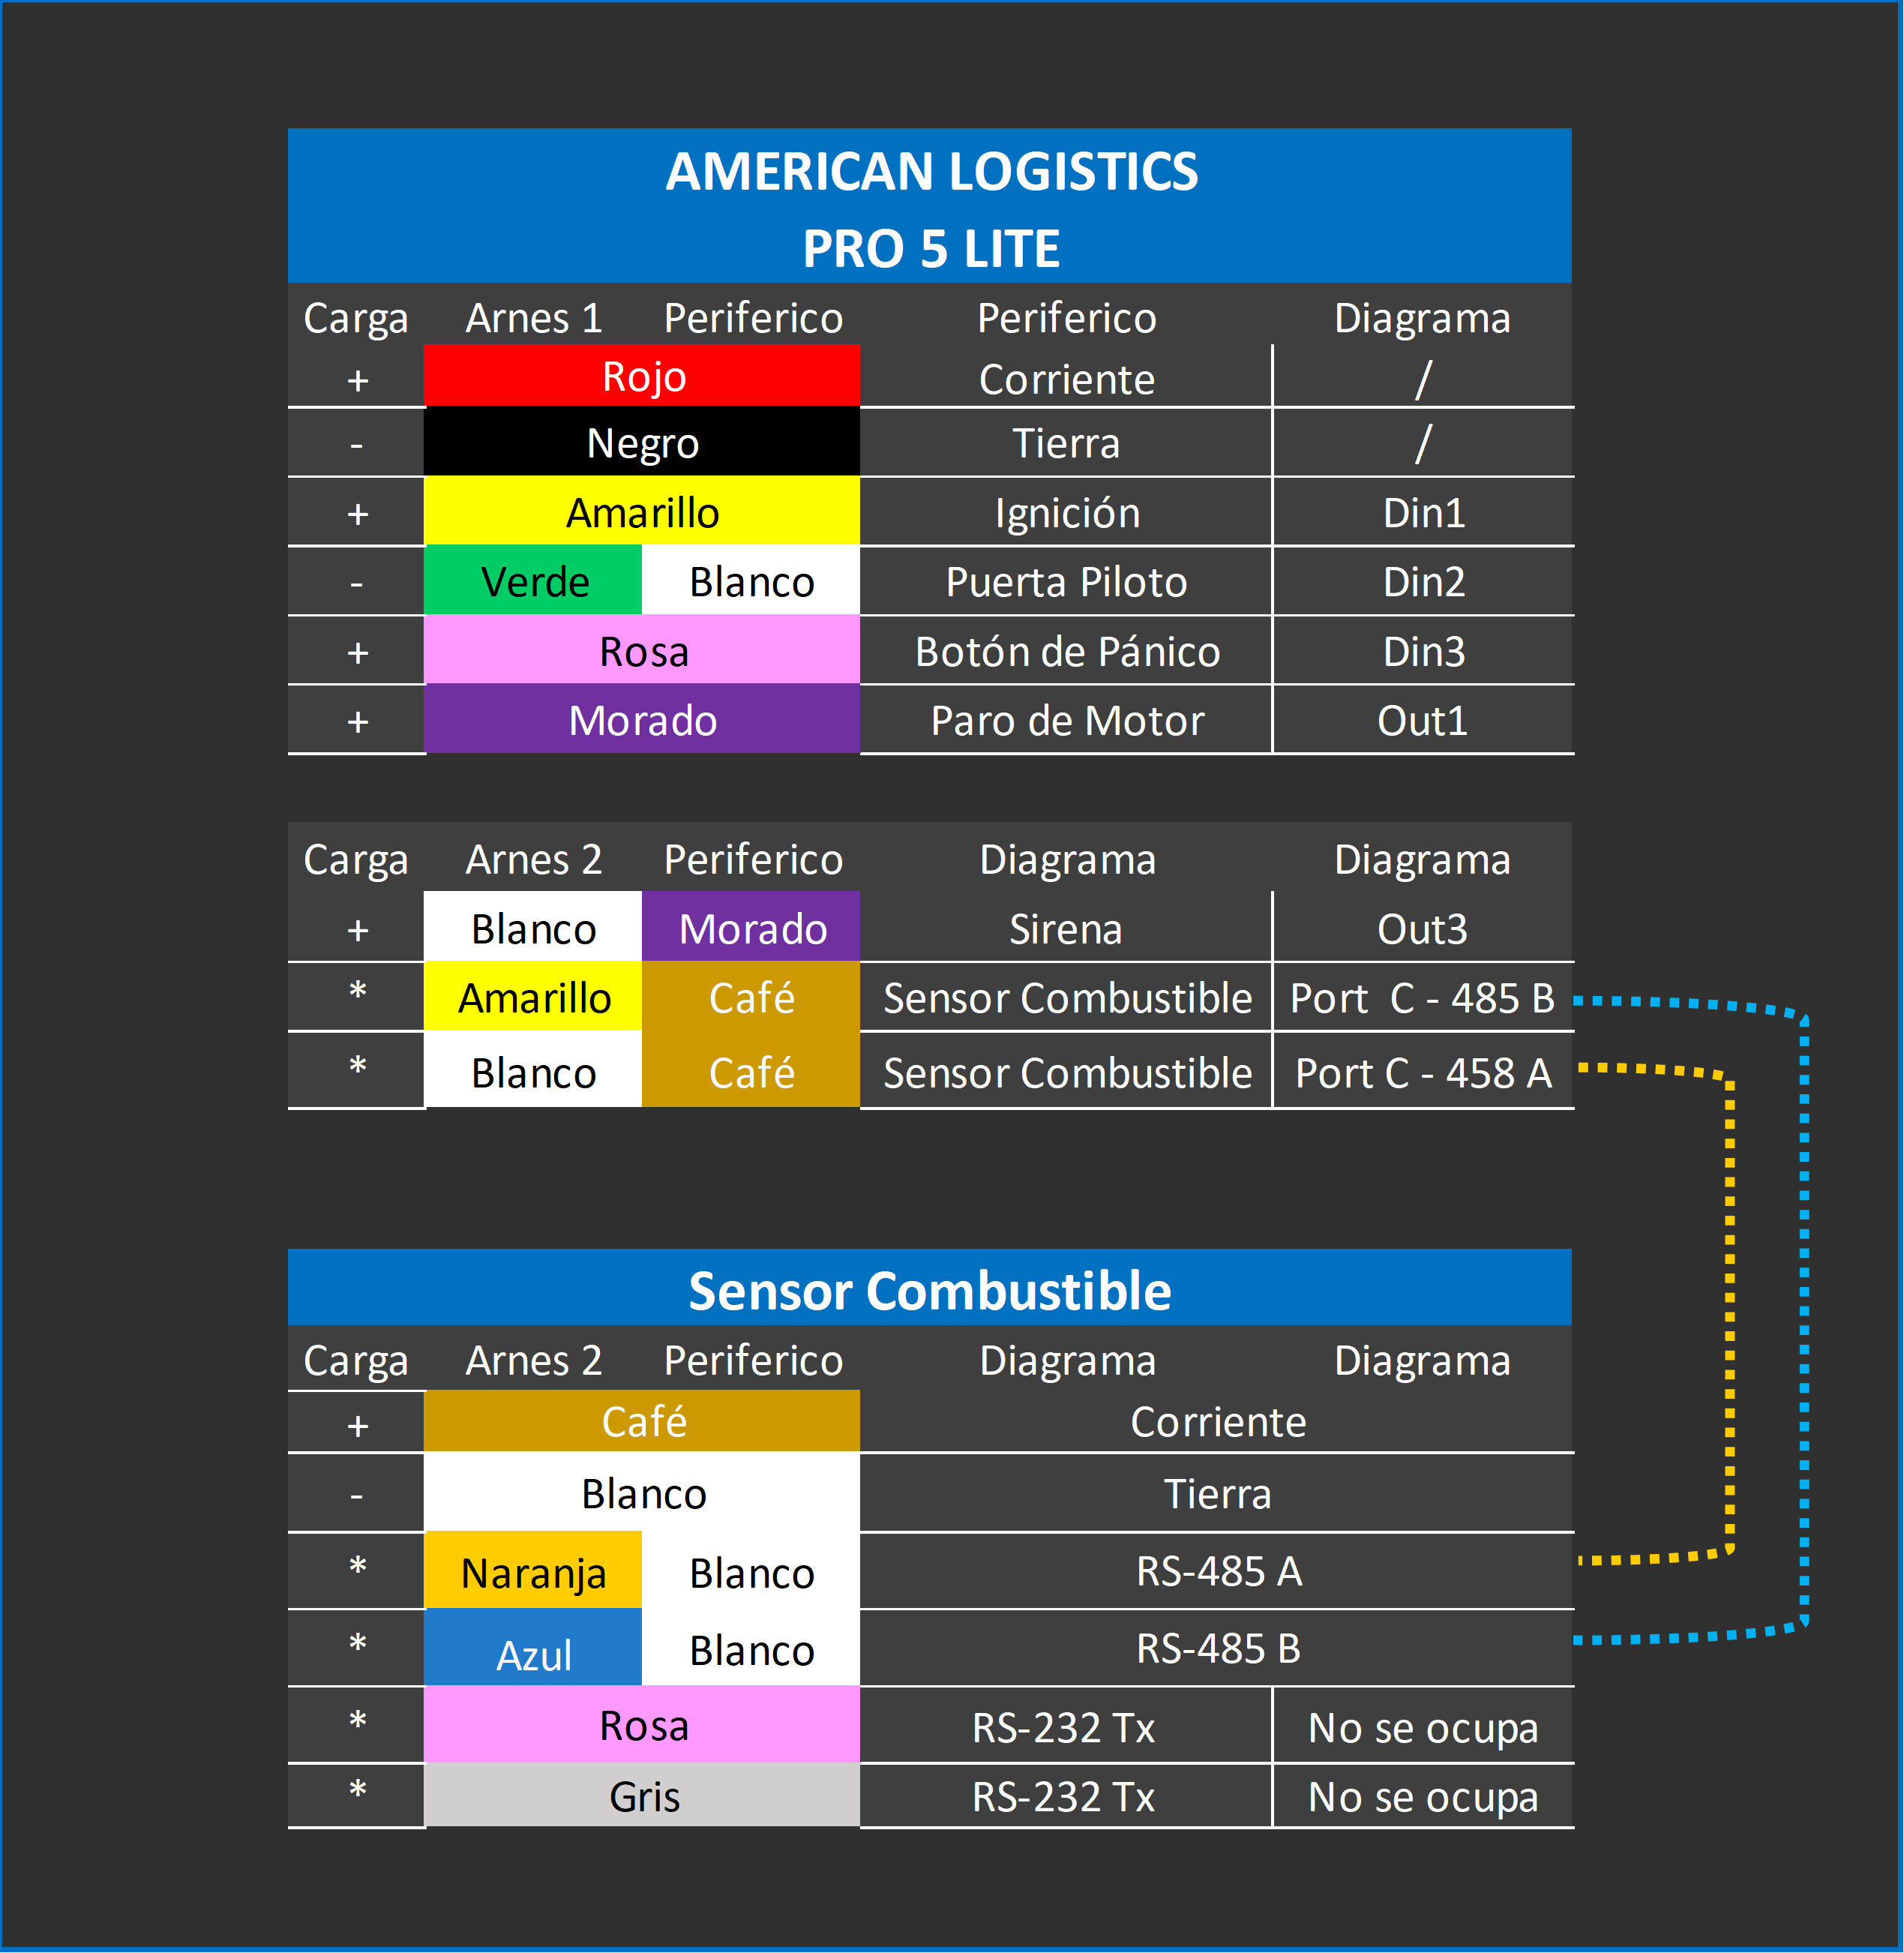
Task: Select the RS-485 A cell
Action: (x=1217, y=1570)
